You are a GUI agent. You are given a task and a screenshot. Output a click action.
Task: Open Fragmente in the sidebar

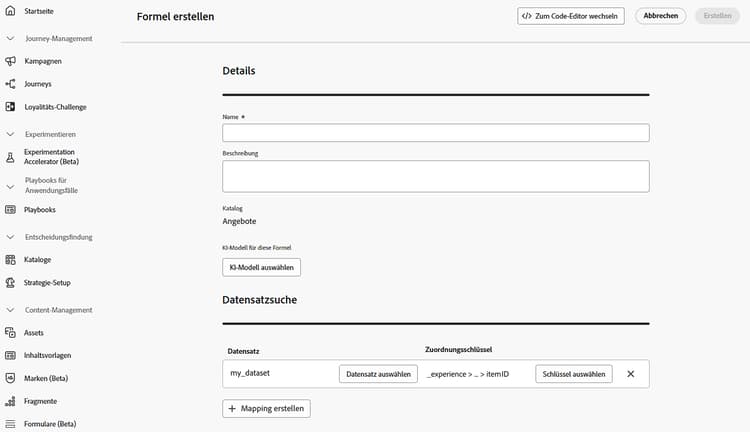pos(40,401)
